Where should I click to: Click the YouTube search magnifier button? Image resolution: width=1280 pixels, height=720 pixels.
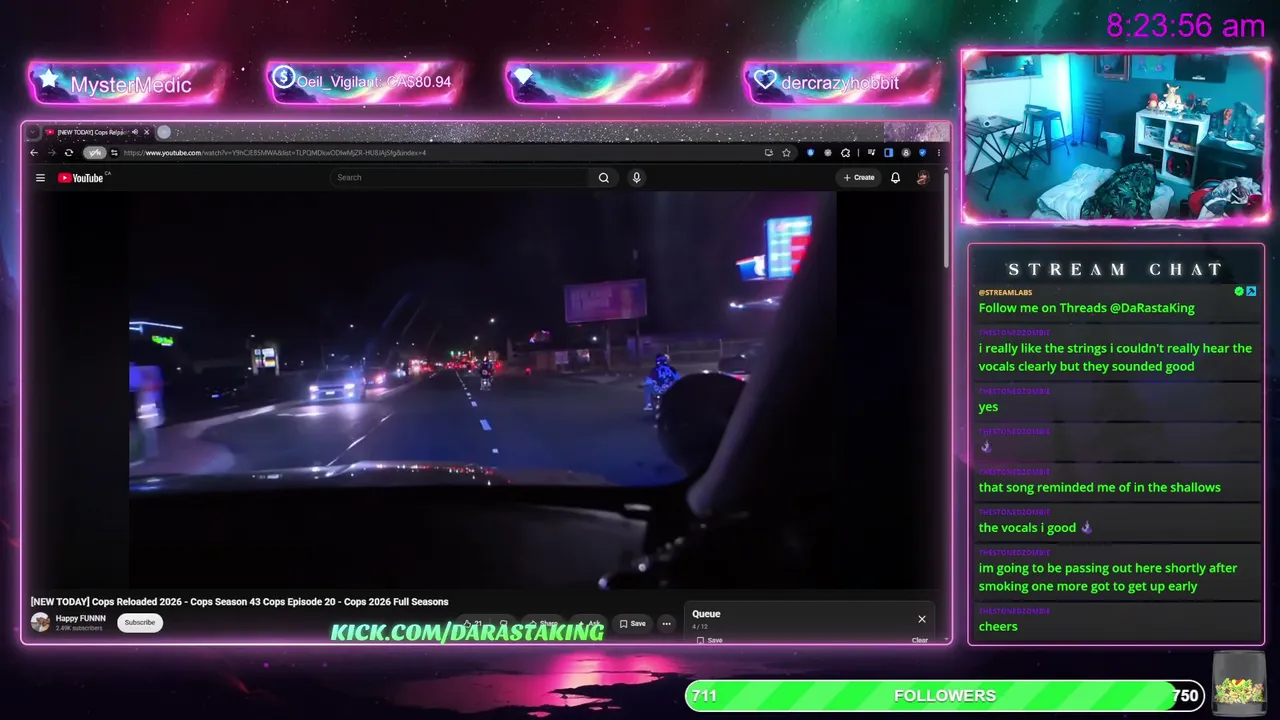(x=604, y=178)
